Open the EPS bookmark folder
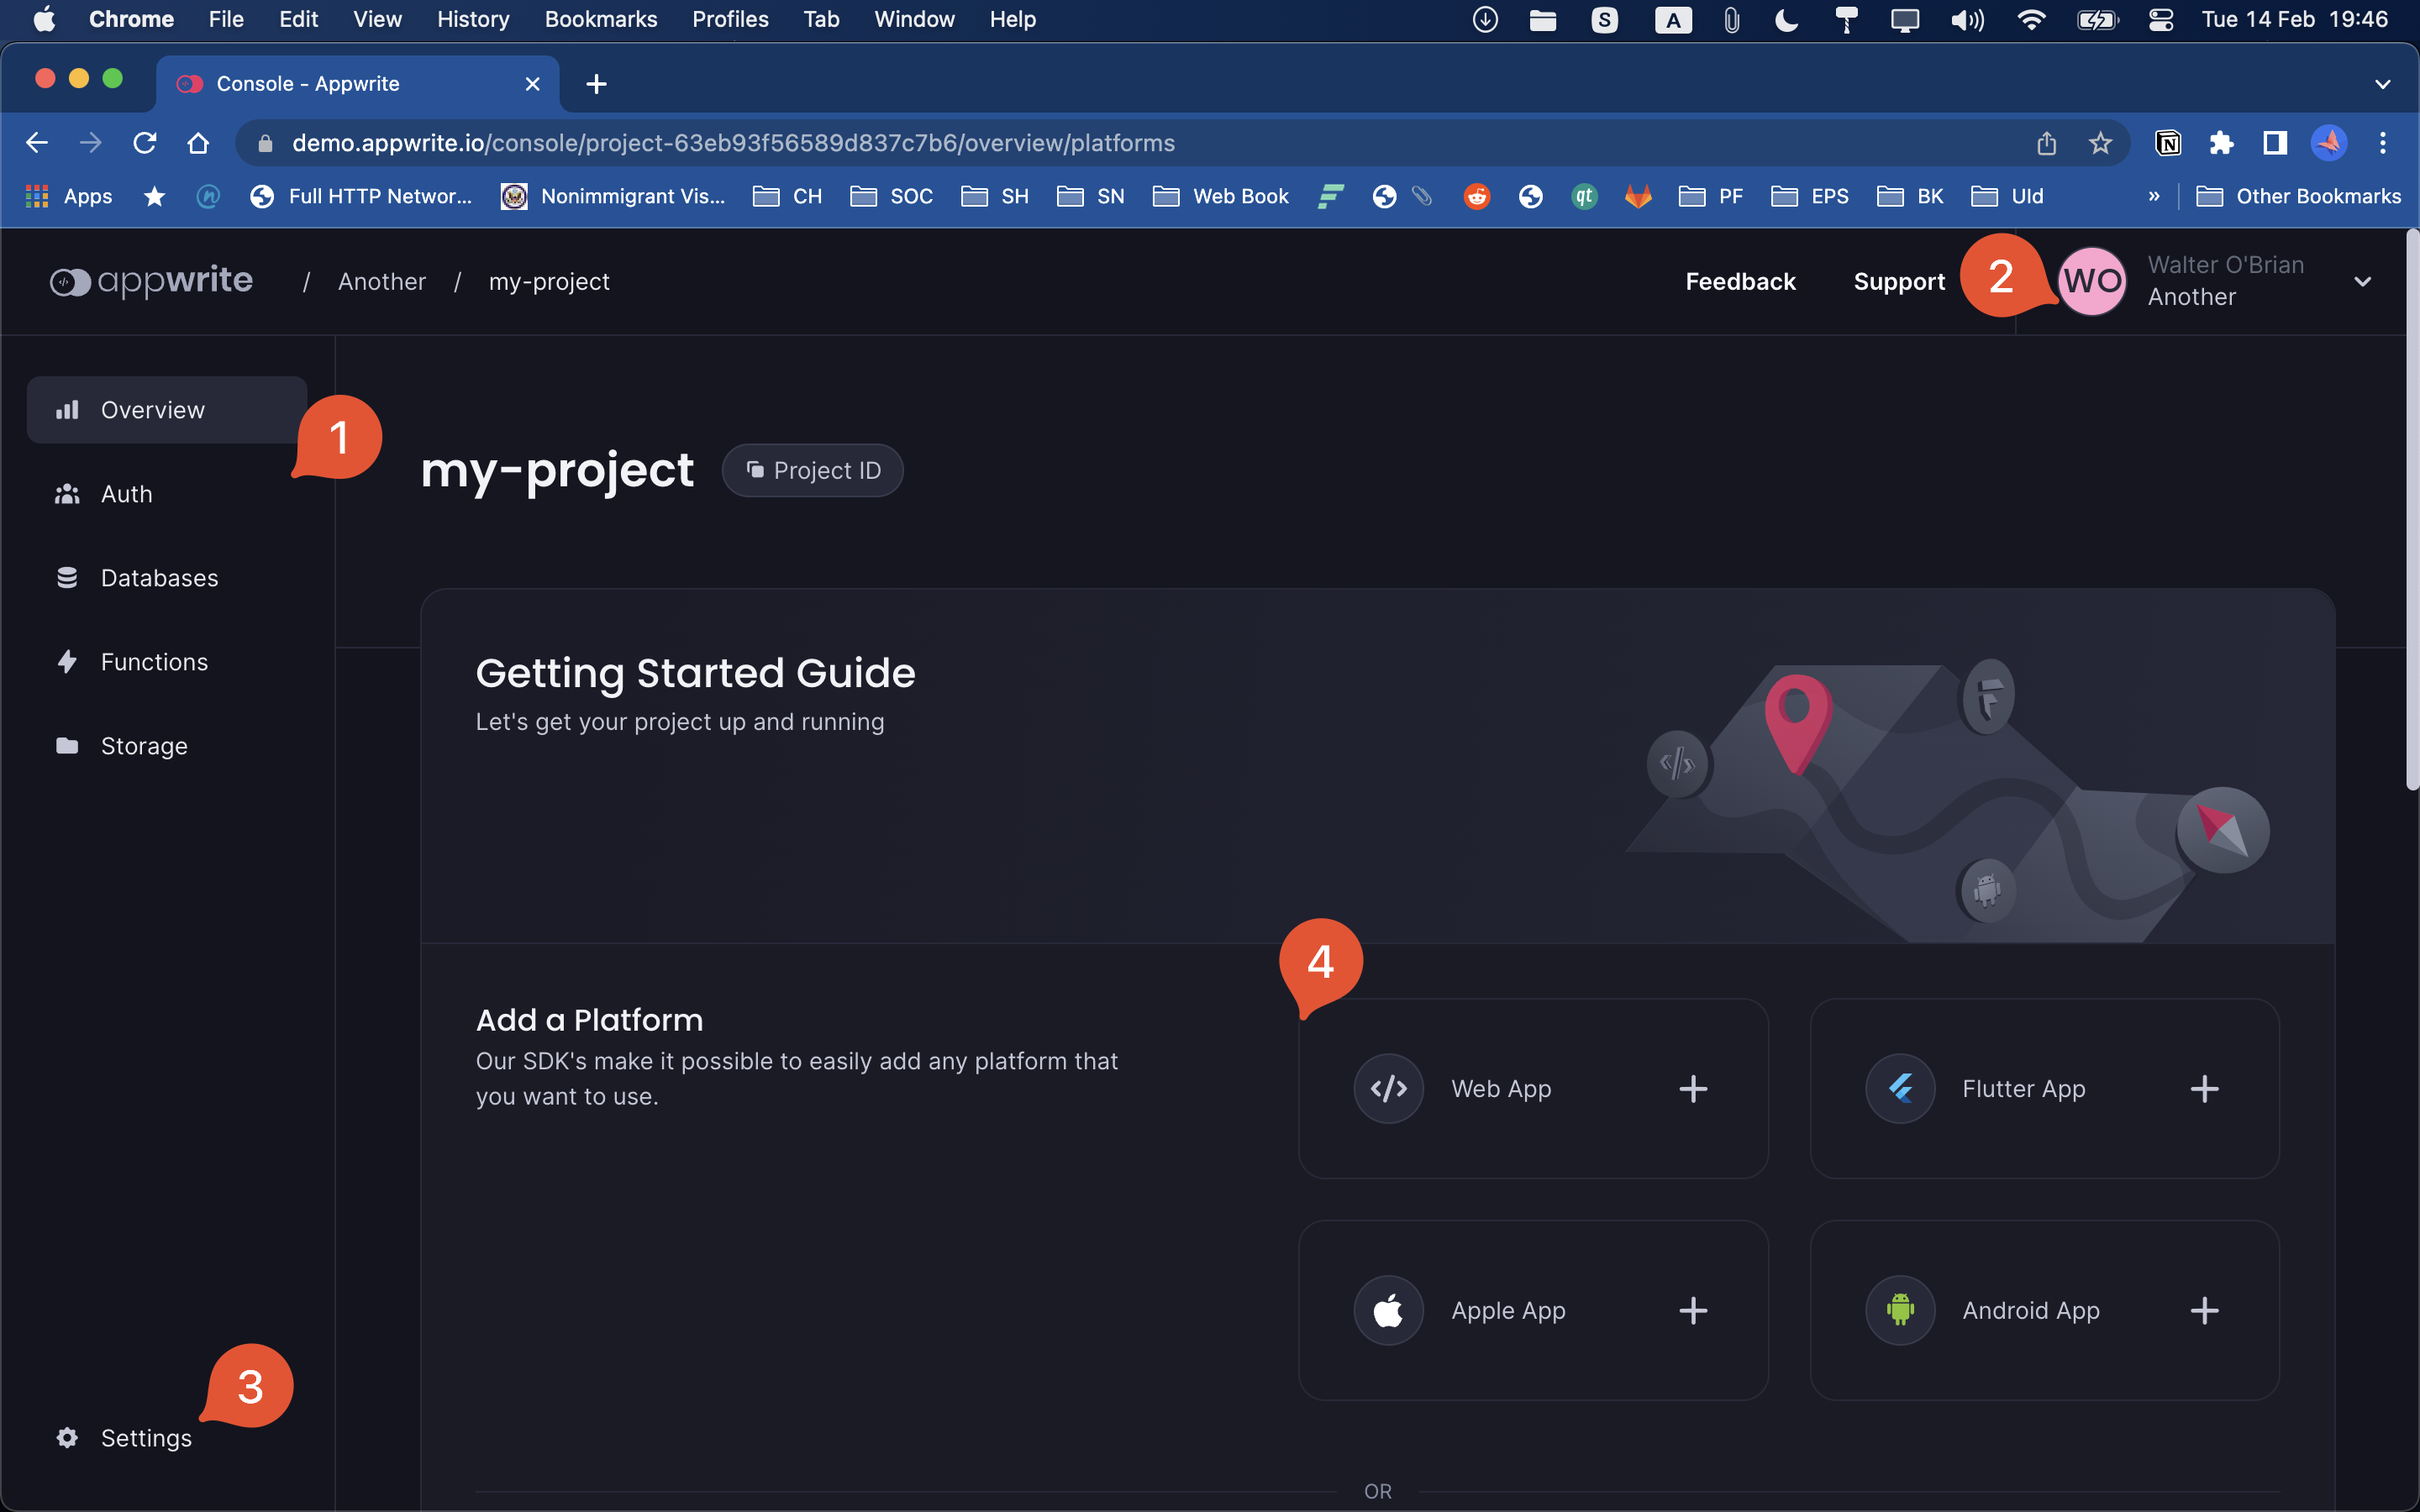Image resolution: width=2420 pixels, height=1512 pixels. click(x=1810, y=196)
